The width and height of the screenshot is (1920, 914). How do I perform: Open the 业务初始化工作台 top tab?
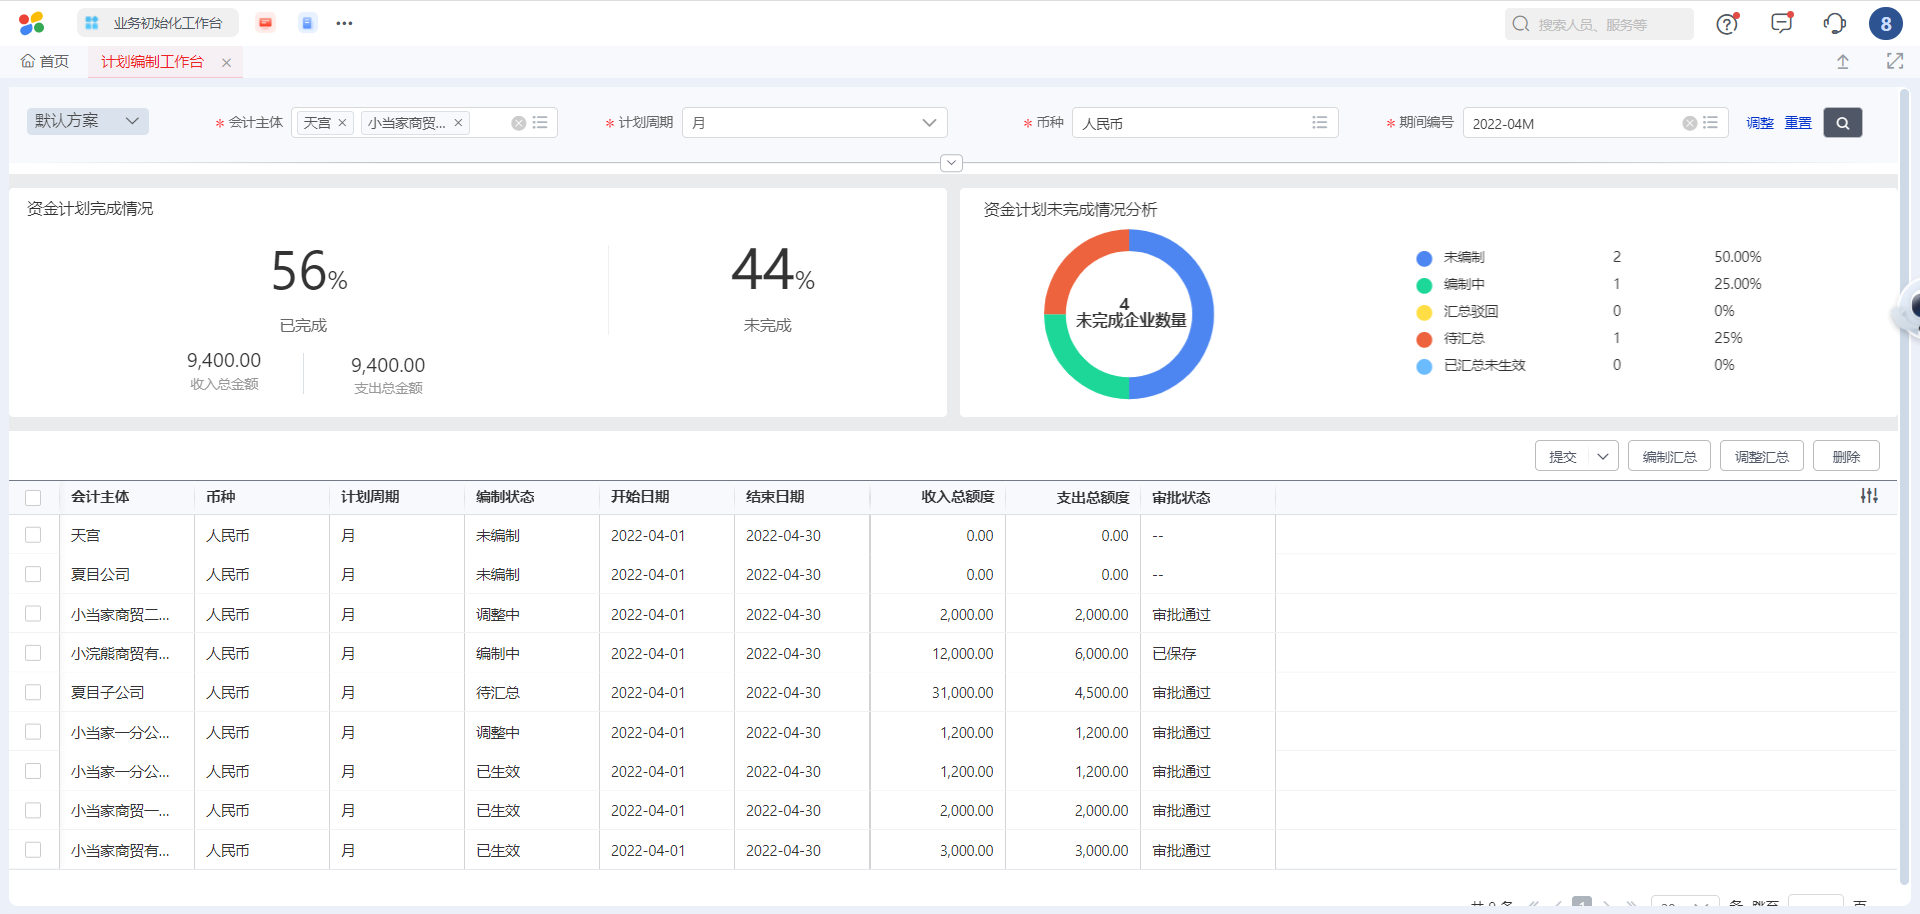pyautogui.click(x=157, y=23)
